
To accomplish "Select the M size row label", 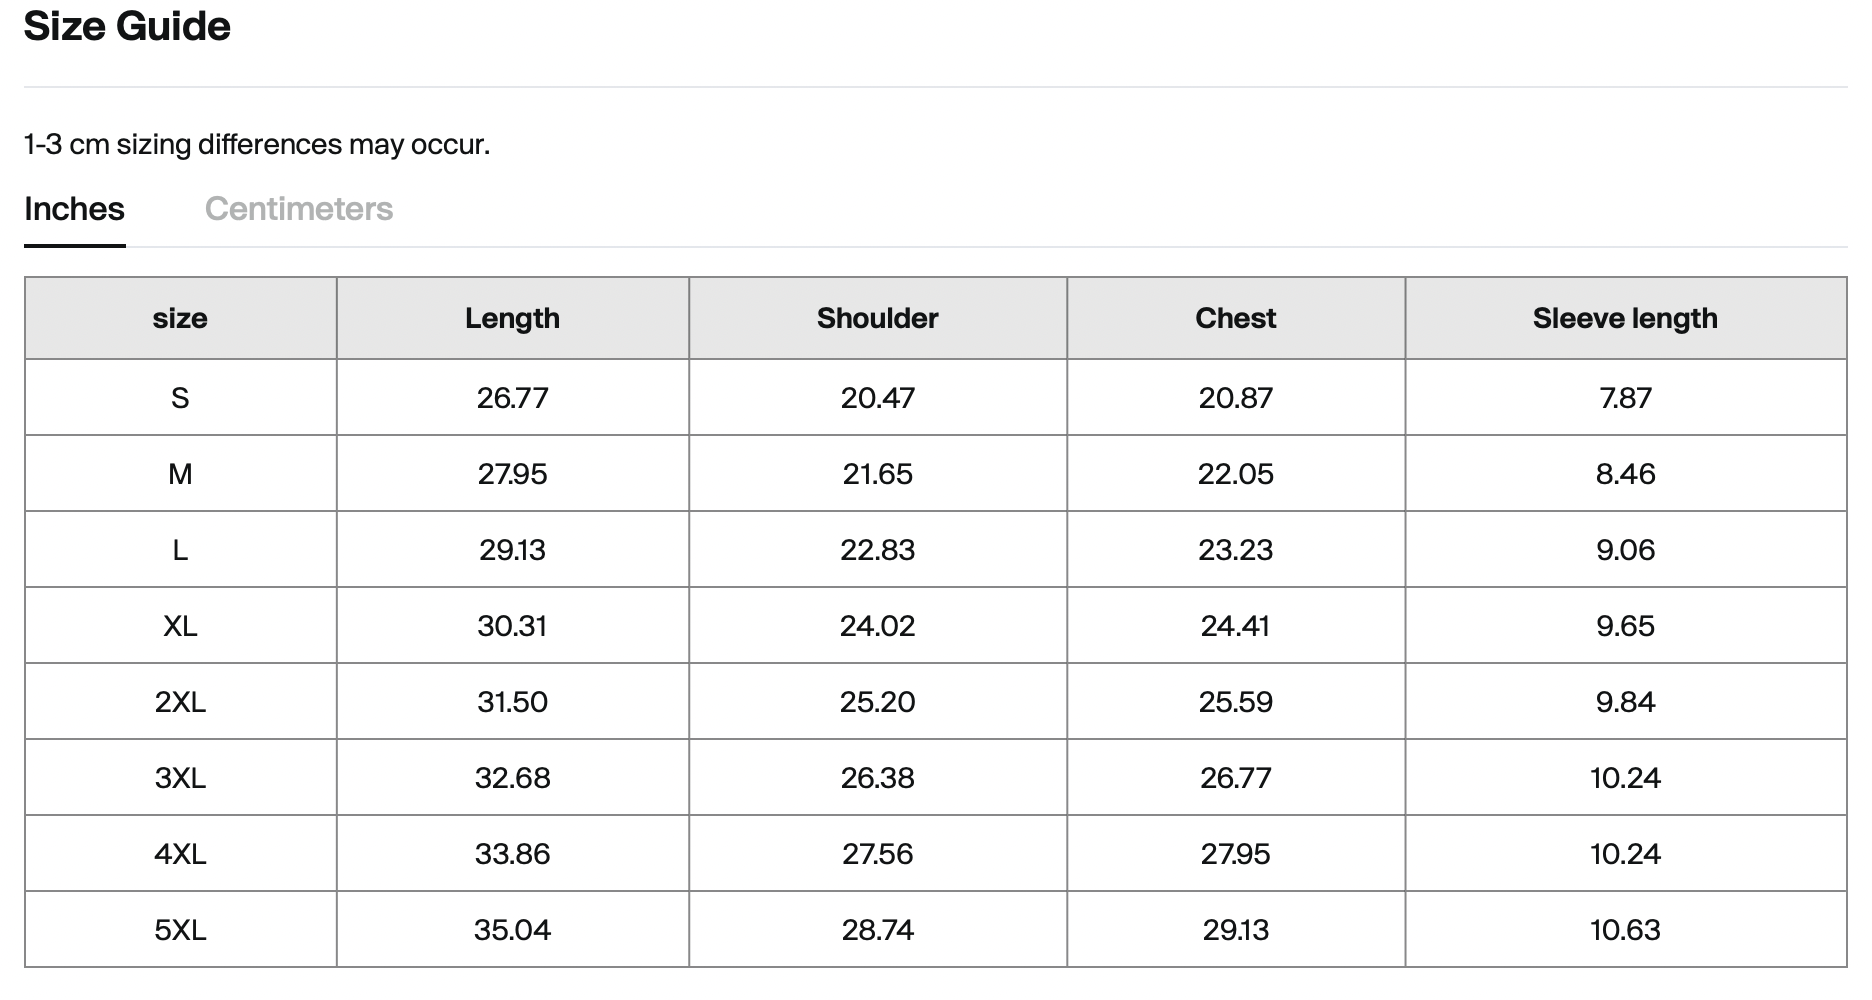I will [x=180, y=474].
